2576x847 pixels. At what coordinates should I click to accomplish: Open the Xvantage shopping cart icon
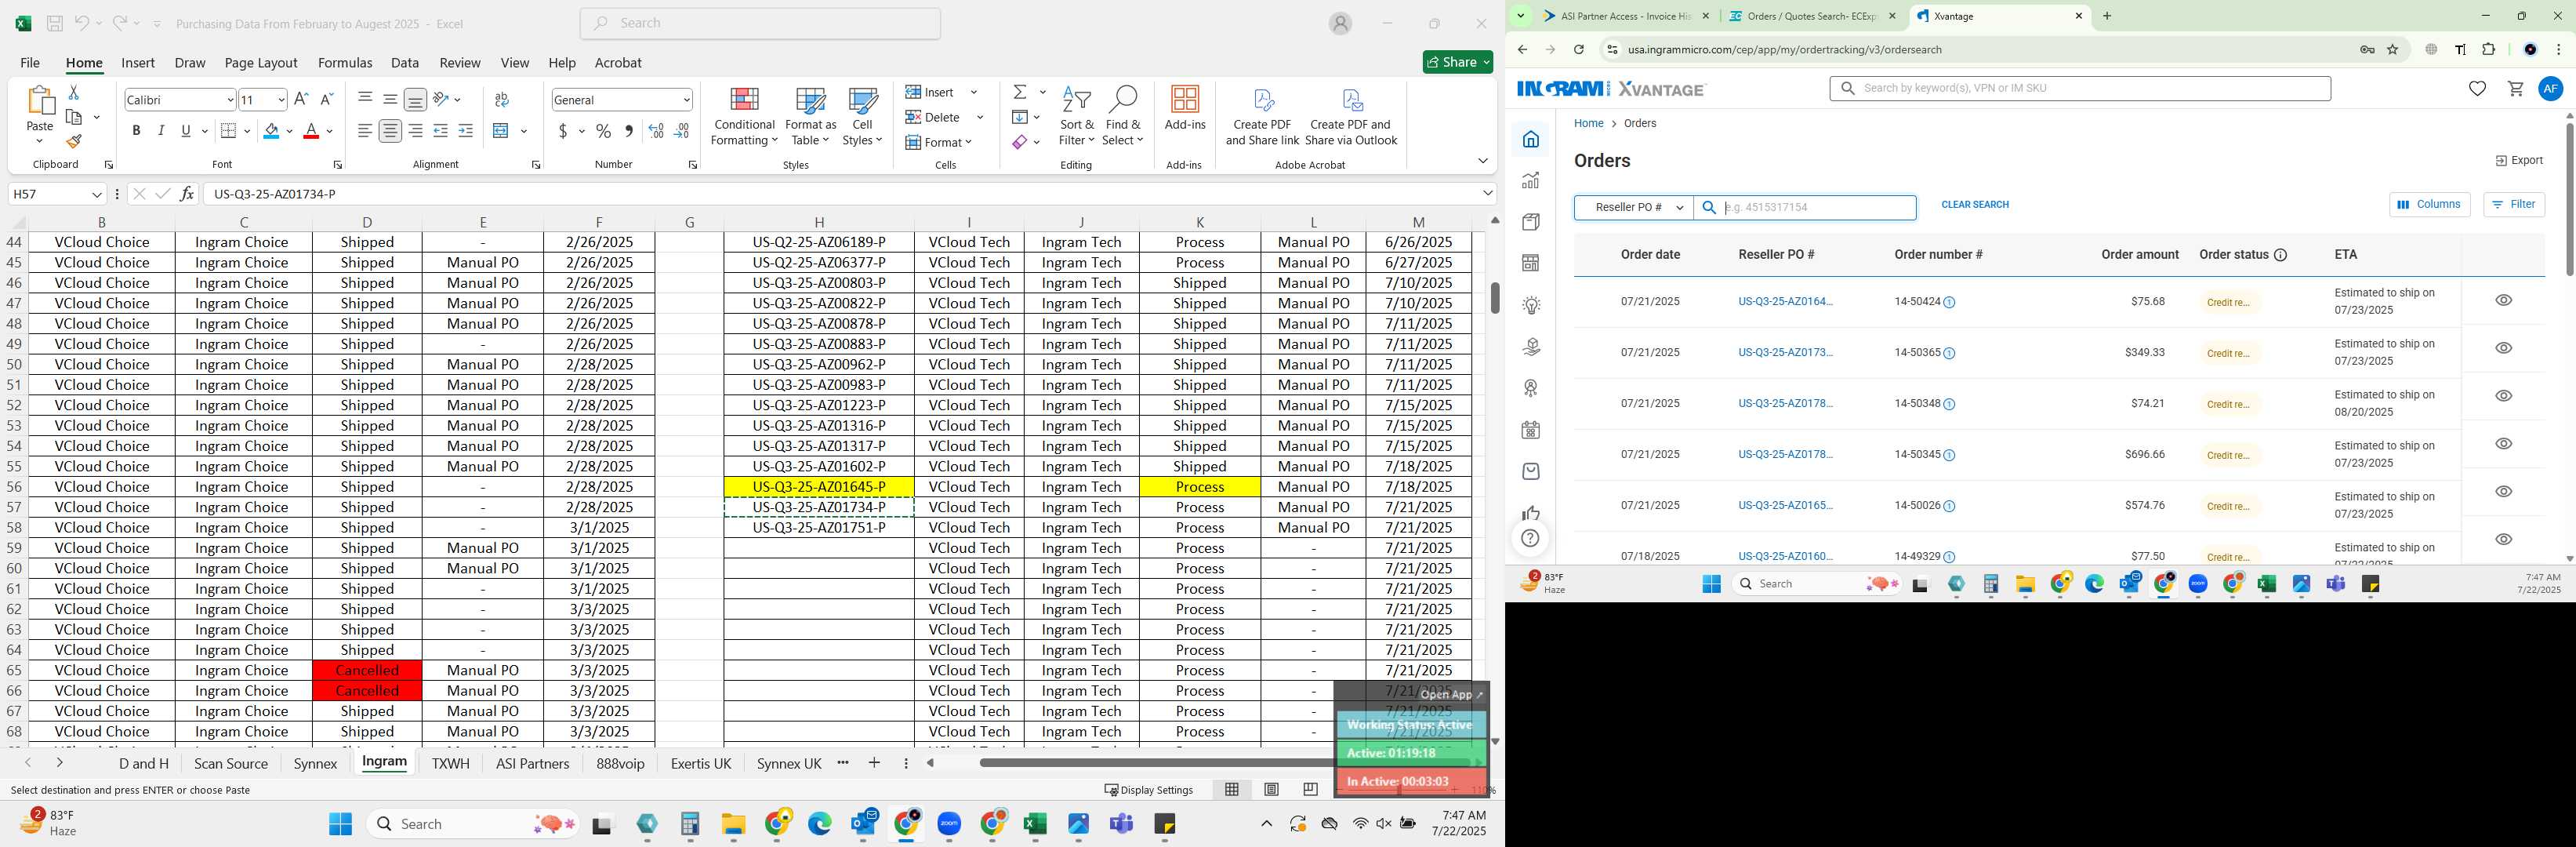click(2515, 89)
